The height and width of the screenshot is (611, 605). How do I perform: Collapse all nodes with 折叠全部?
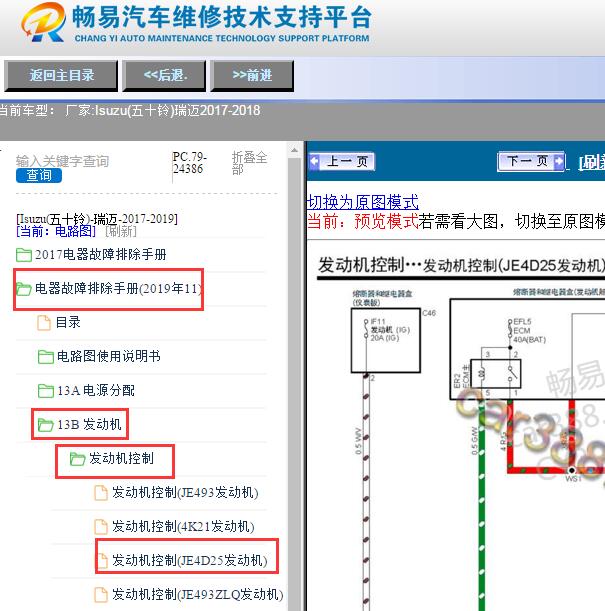coord(249,163)
